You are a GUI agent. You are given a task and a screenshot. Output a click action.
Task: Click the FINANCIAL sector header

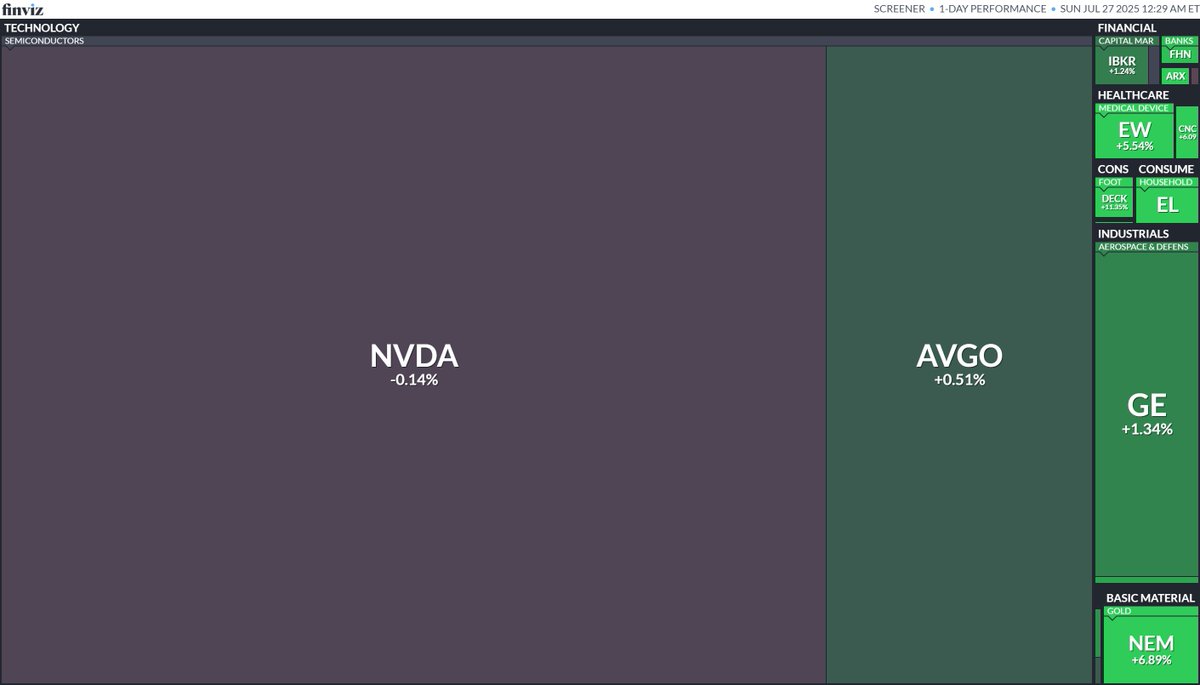[1127, 28]
